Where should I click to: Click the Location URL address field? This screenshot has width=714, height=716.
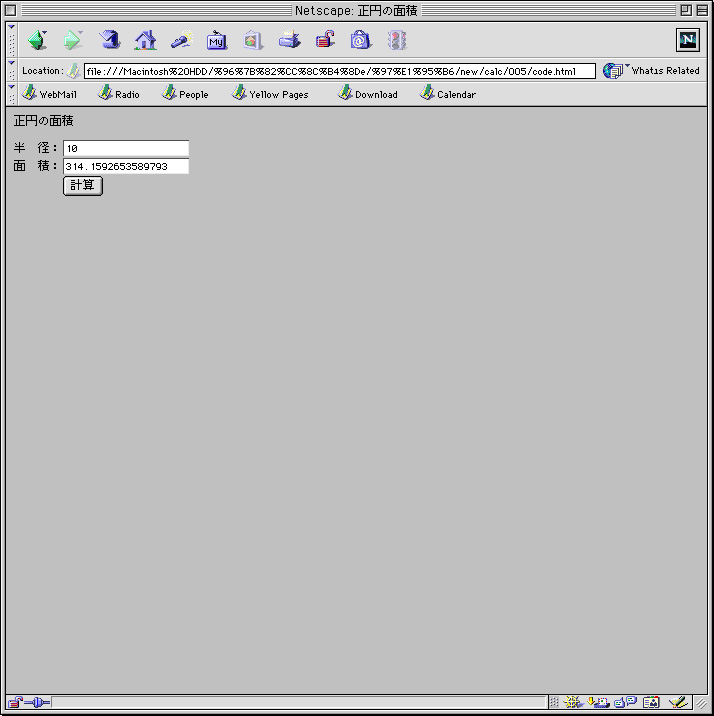[x=339, y=71]
